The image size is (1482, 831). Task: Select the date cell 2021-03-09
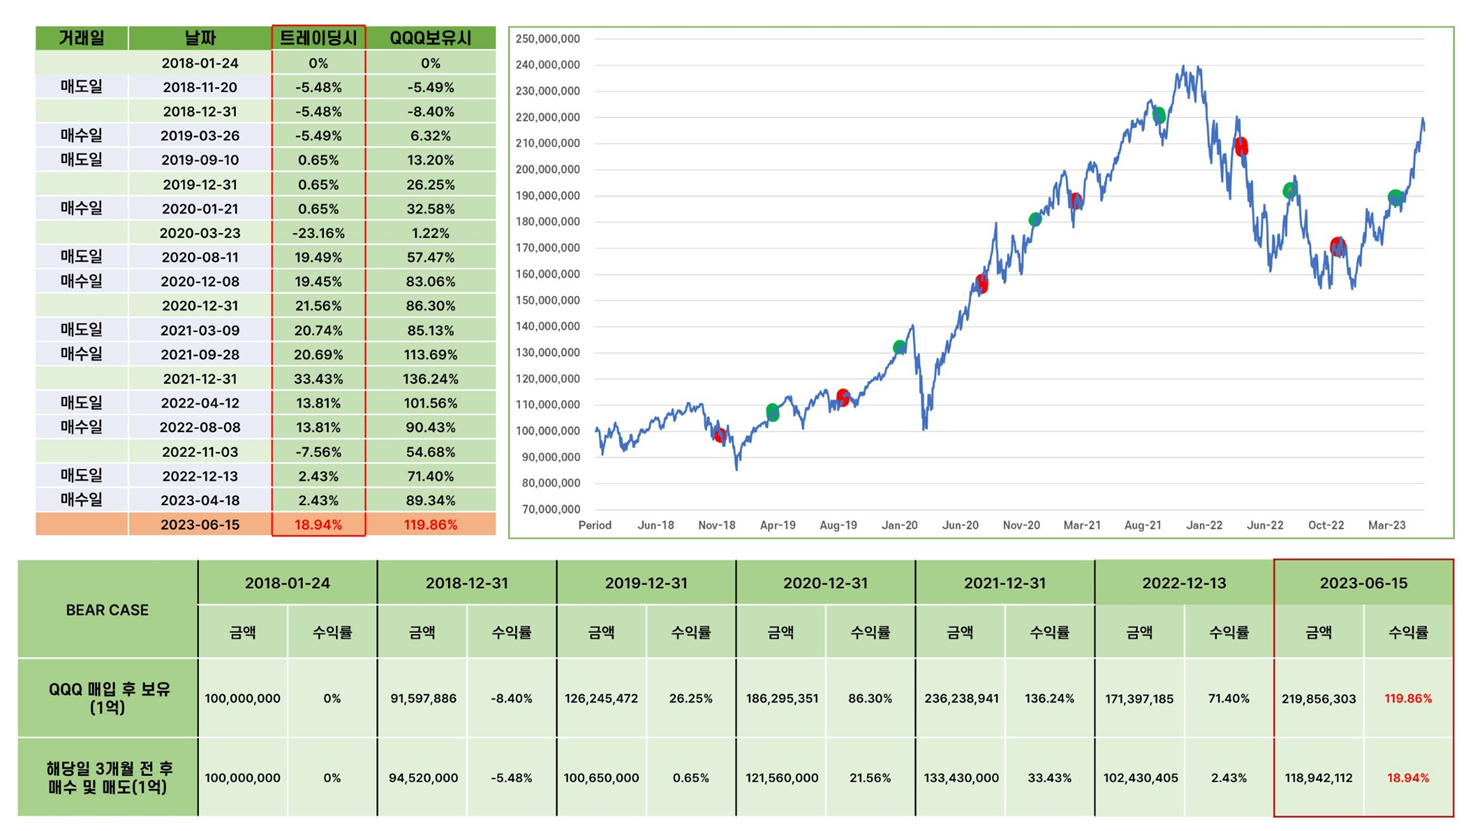pos(200,330)
